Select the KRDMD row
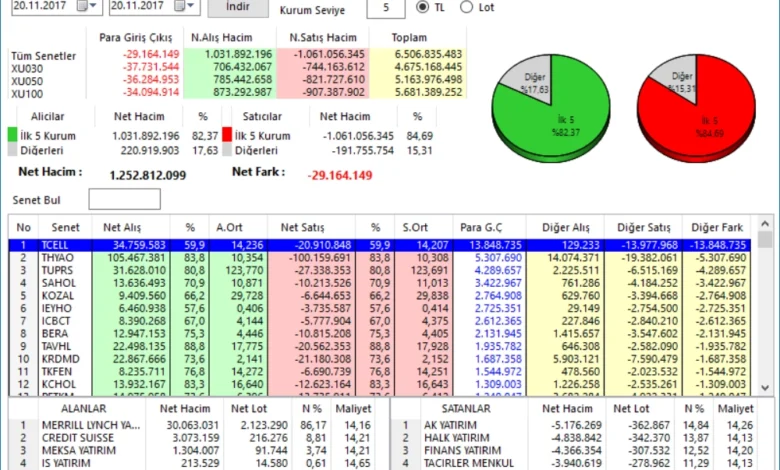 point(380,359)
